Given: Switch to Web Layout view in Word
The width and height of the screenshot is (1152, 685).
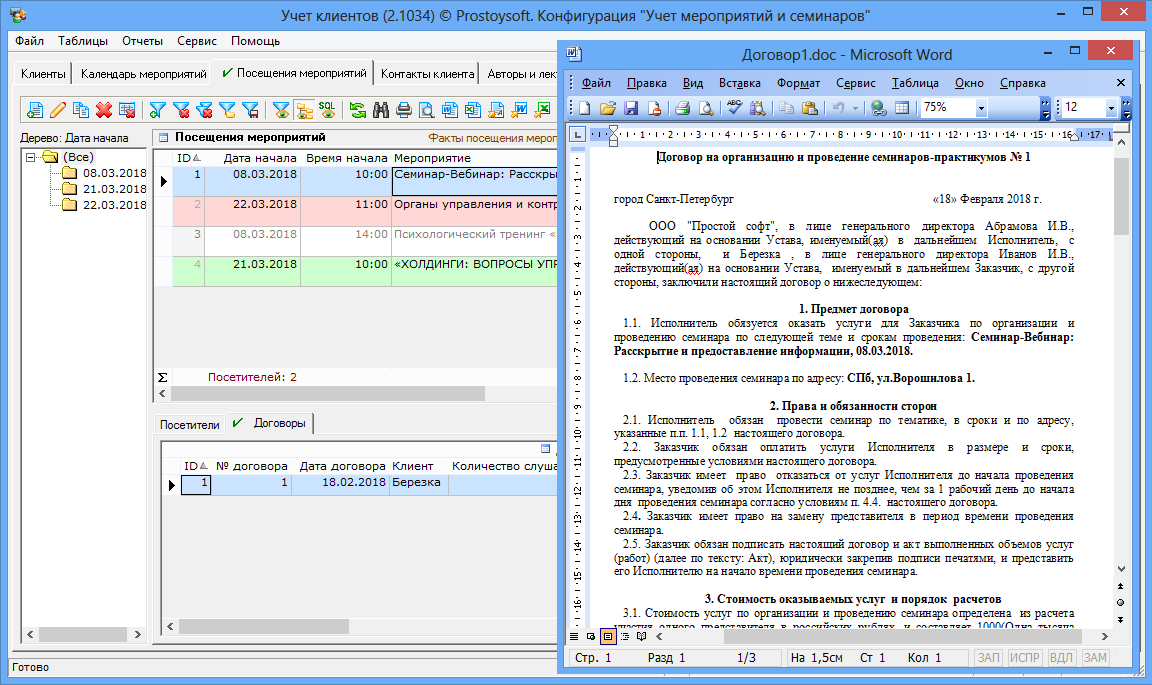Looking at the screenshot, I should click(591, 636).
